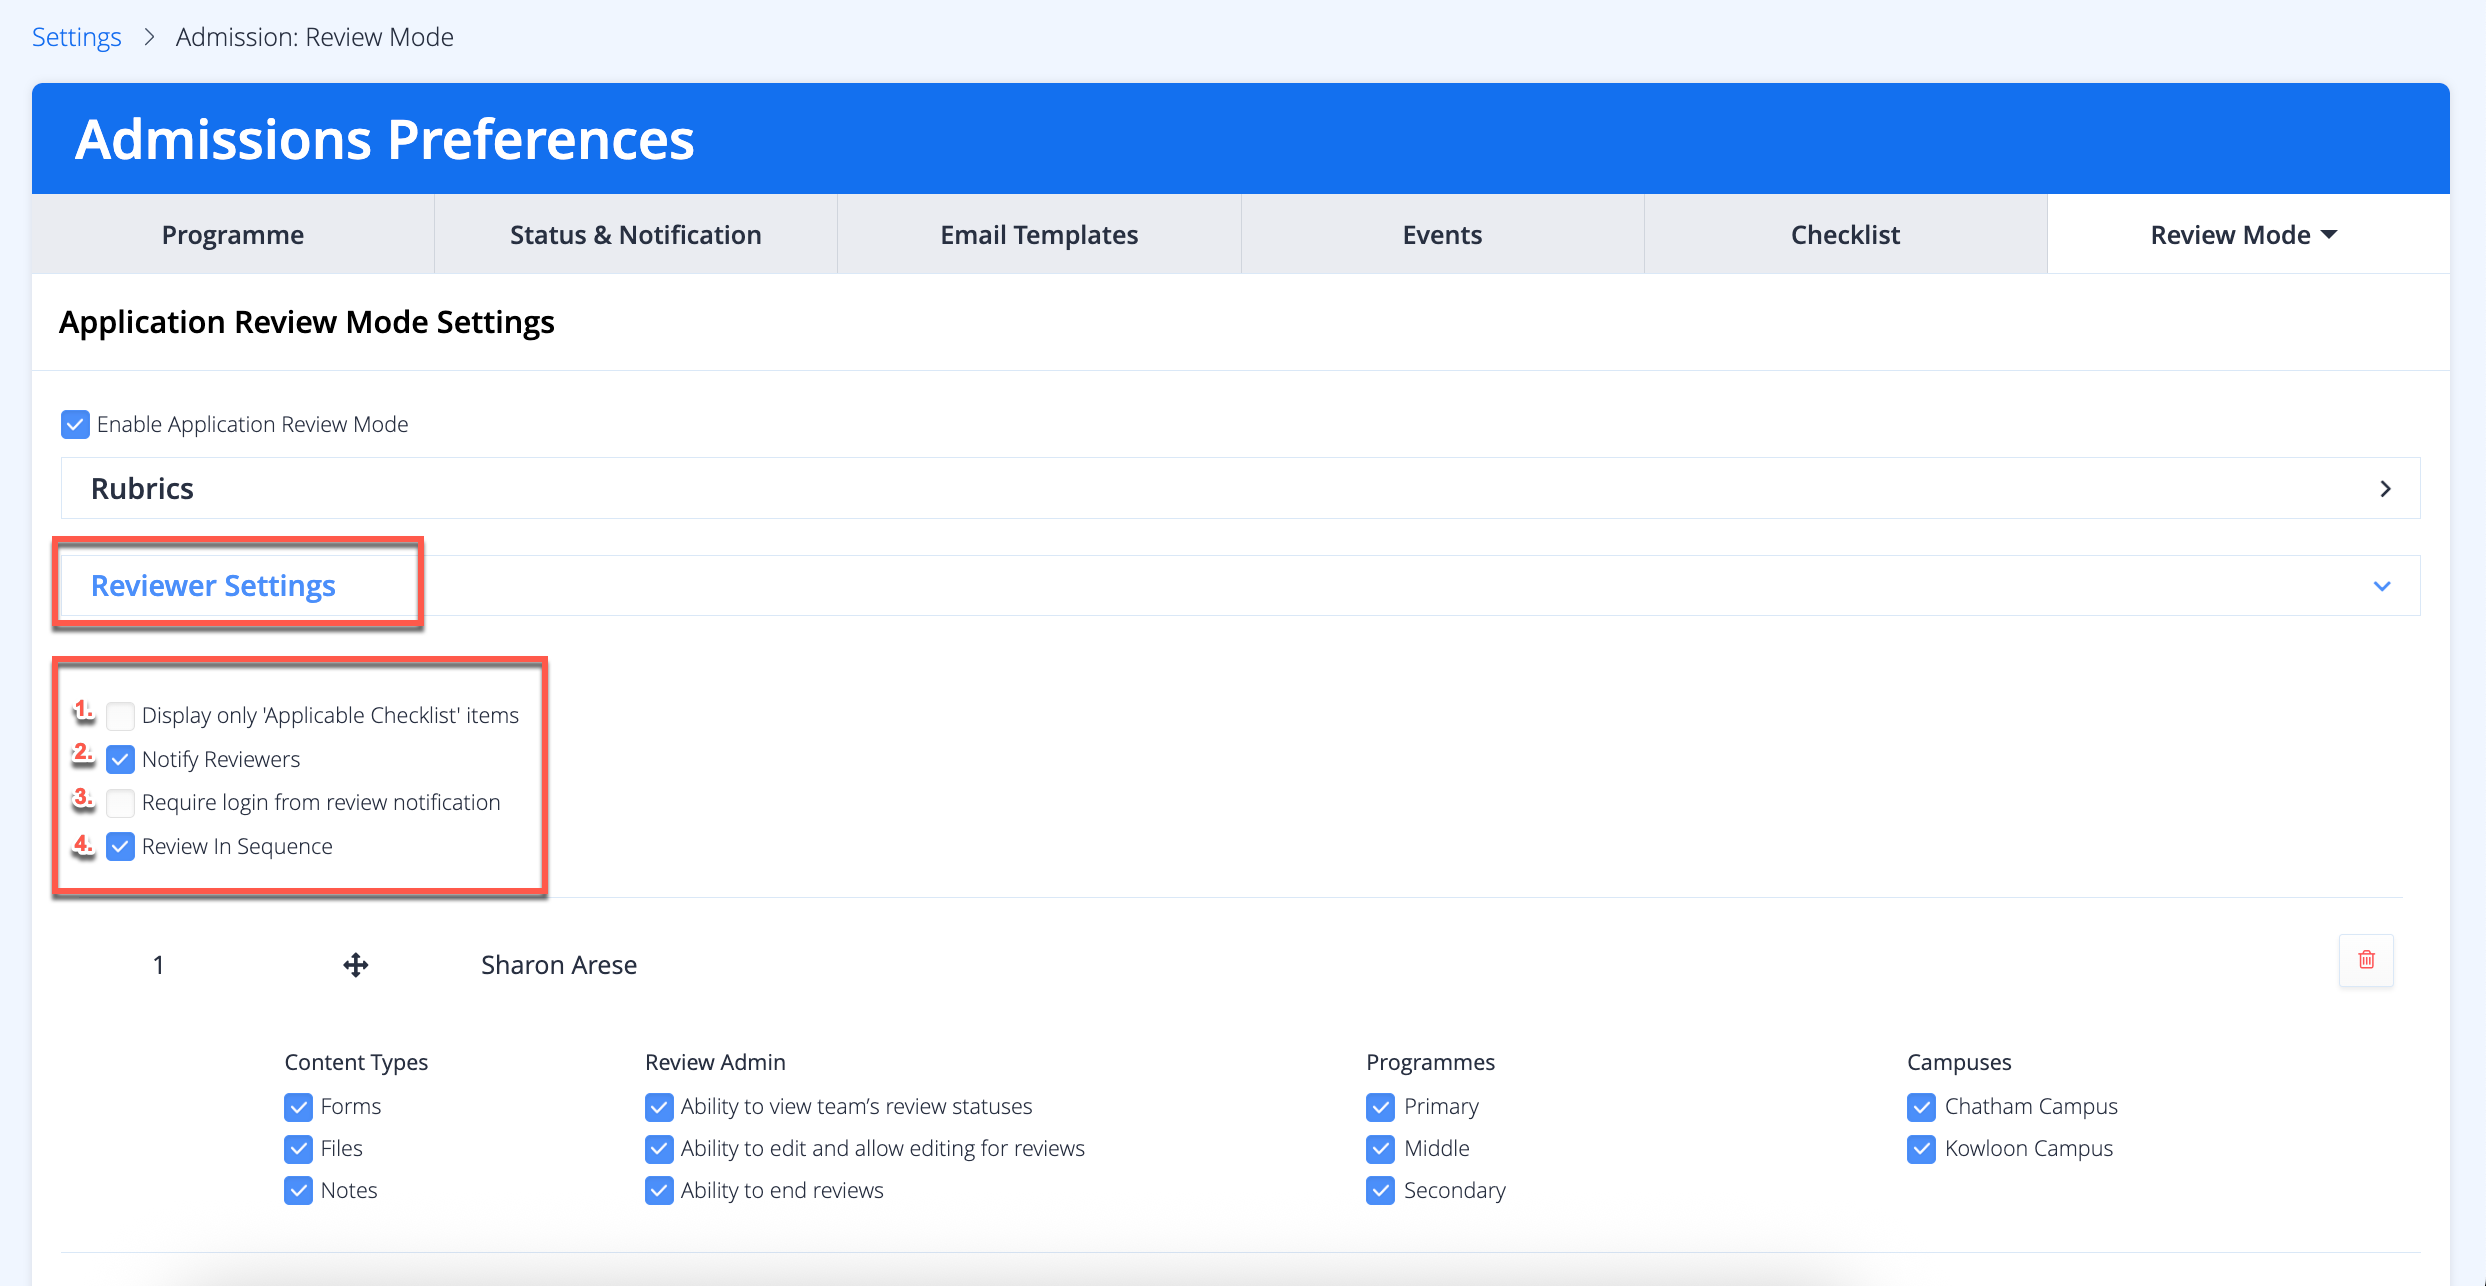
Task: Toggle Ability to view team's review statuses
Action: tap(659, 1107)
